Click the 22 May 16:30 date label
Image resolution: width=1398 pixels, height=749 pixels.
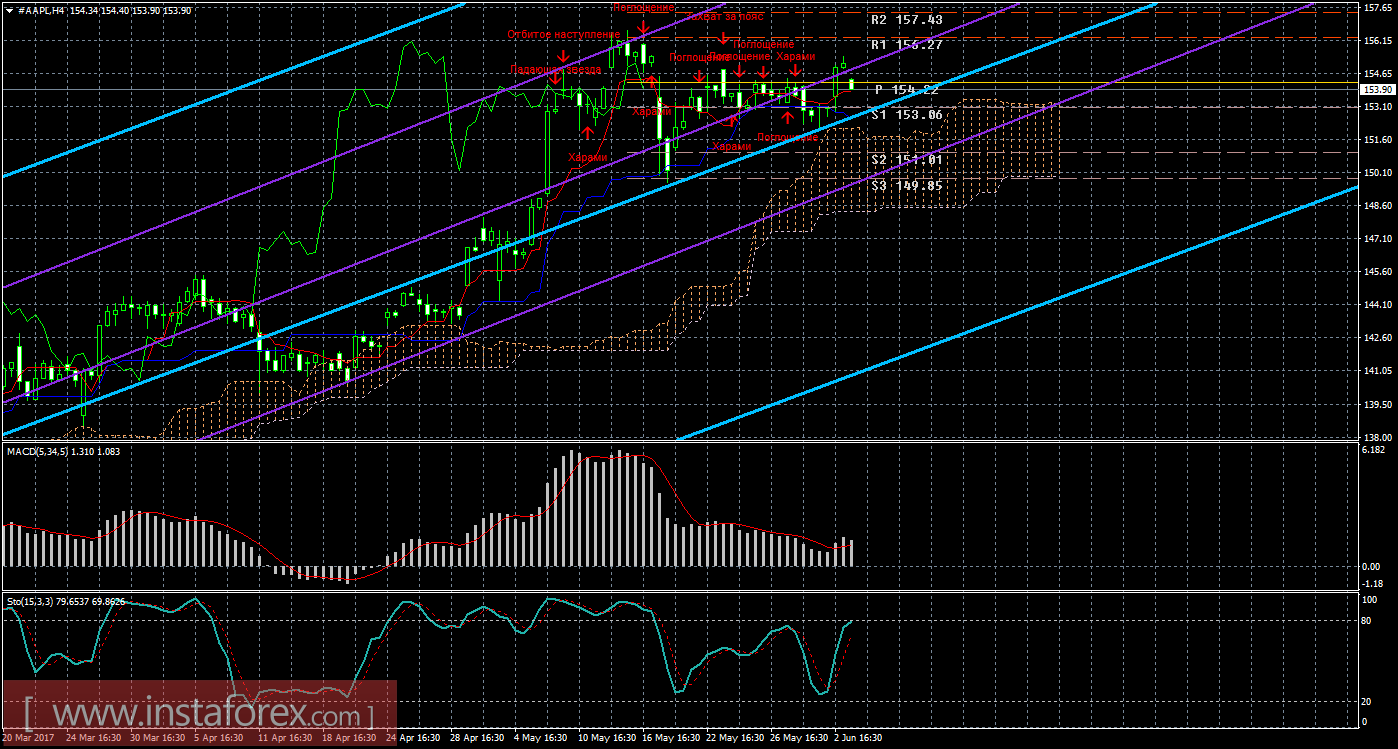click(x=734, y=739)
